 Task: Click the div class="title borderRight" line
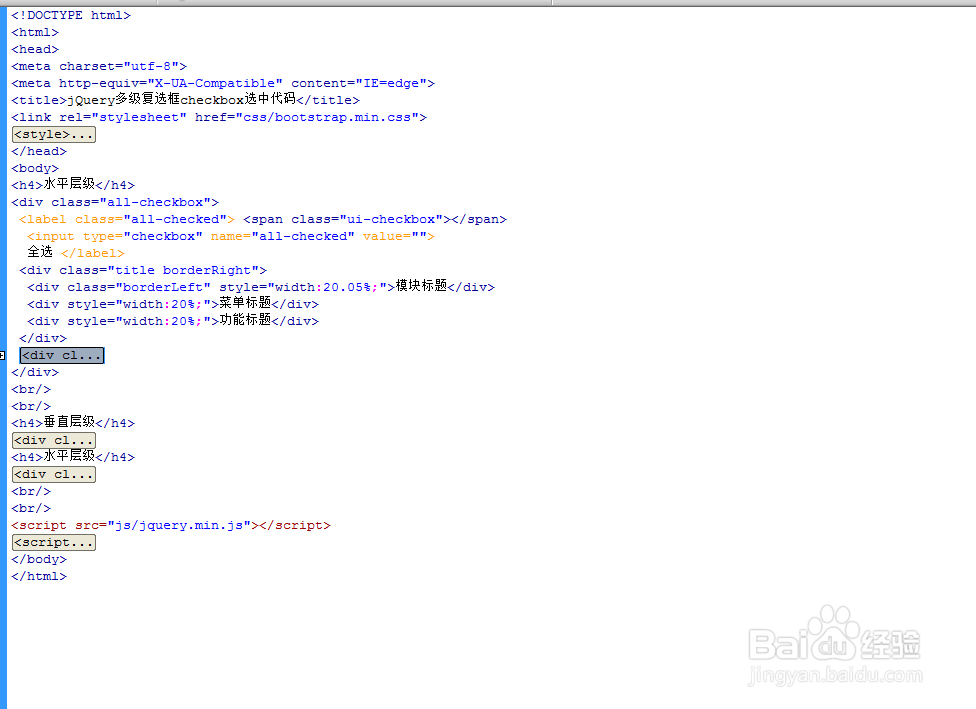(143, 270)
